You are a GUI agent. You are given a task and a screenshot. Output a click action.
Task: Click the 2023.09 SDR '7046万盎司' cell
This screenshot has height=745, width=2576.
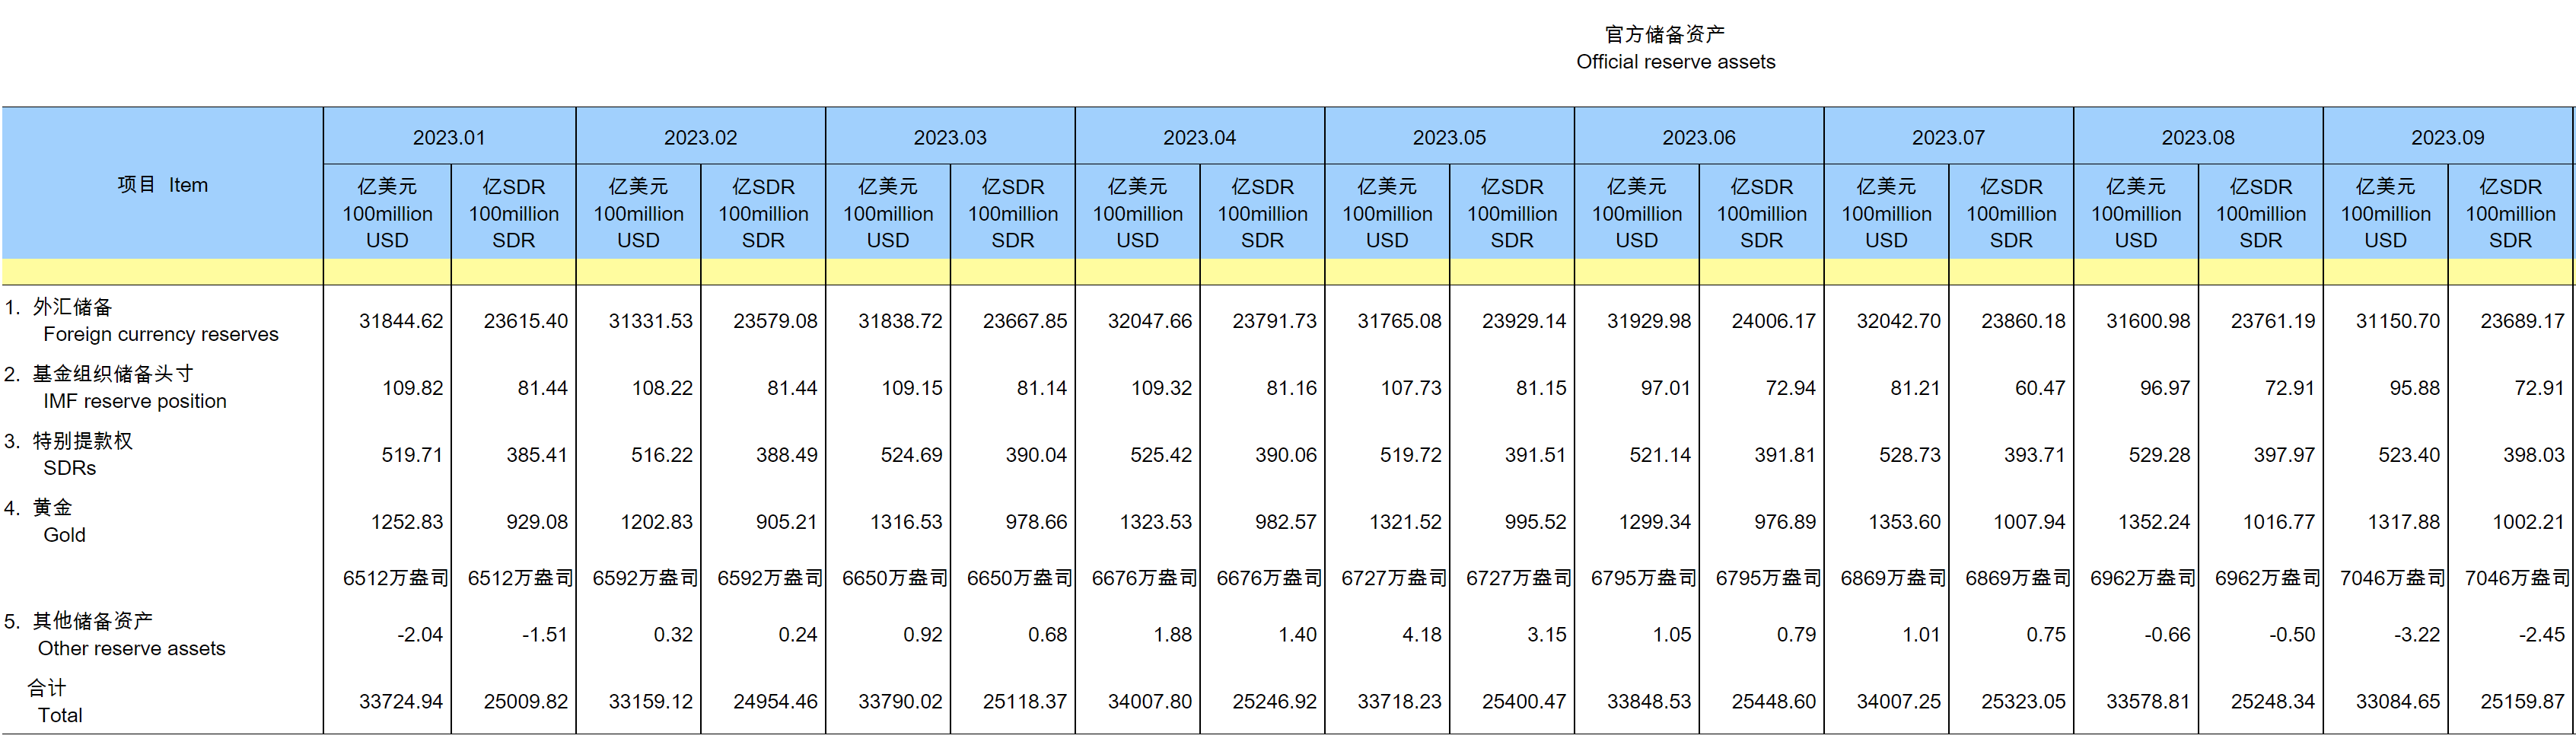pyautogui.click(x=2517, y=578)
